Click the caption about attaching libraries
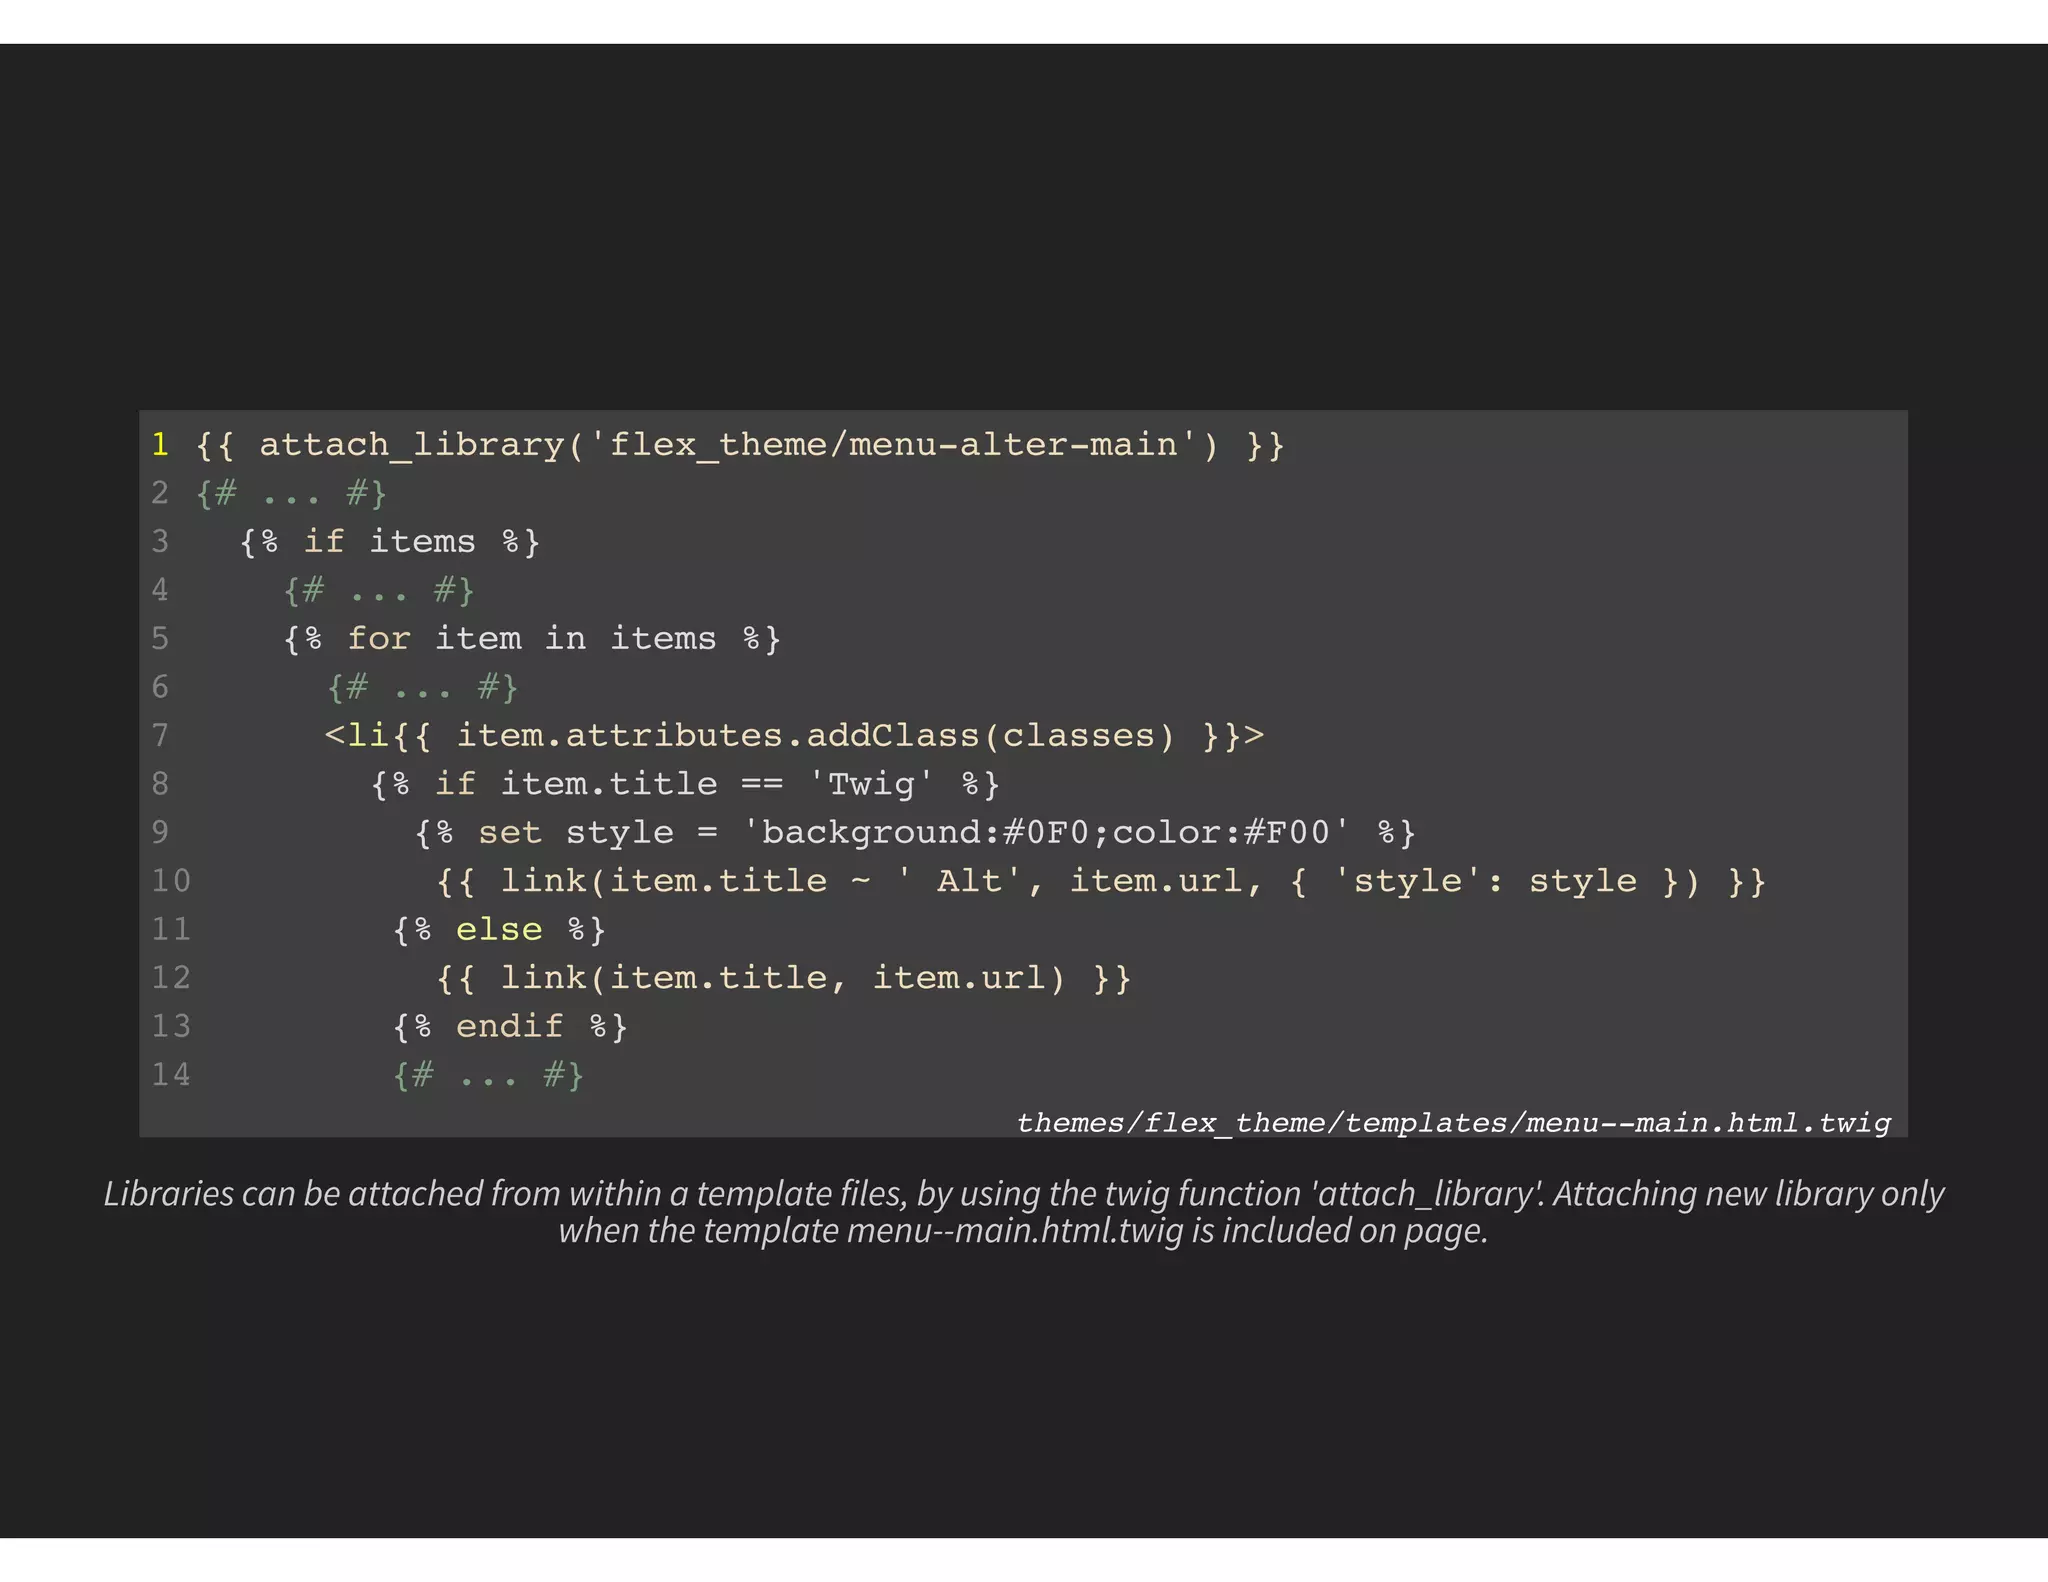The width and height of the screenshot is (2048, 1582). 1024,1211
